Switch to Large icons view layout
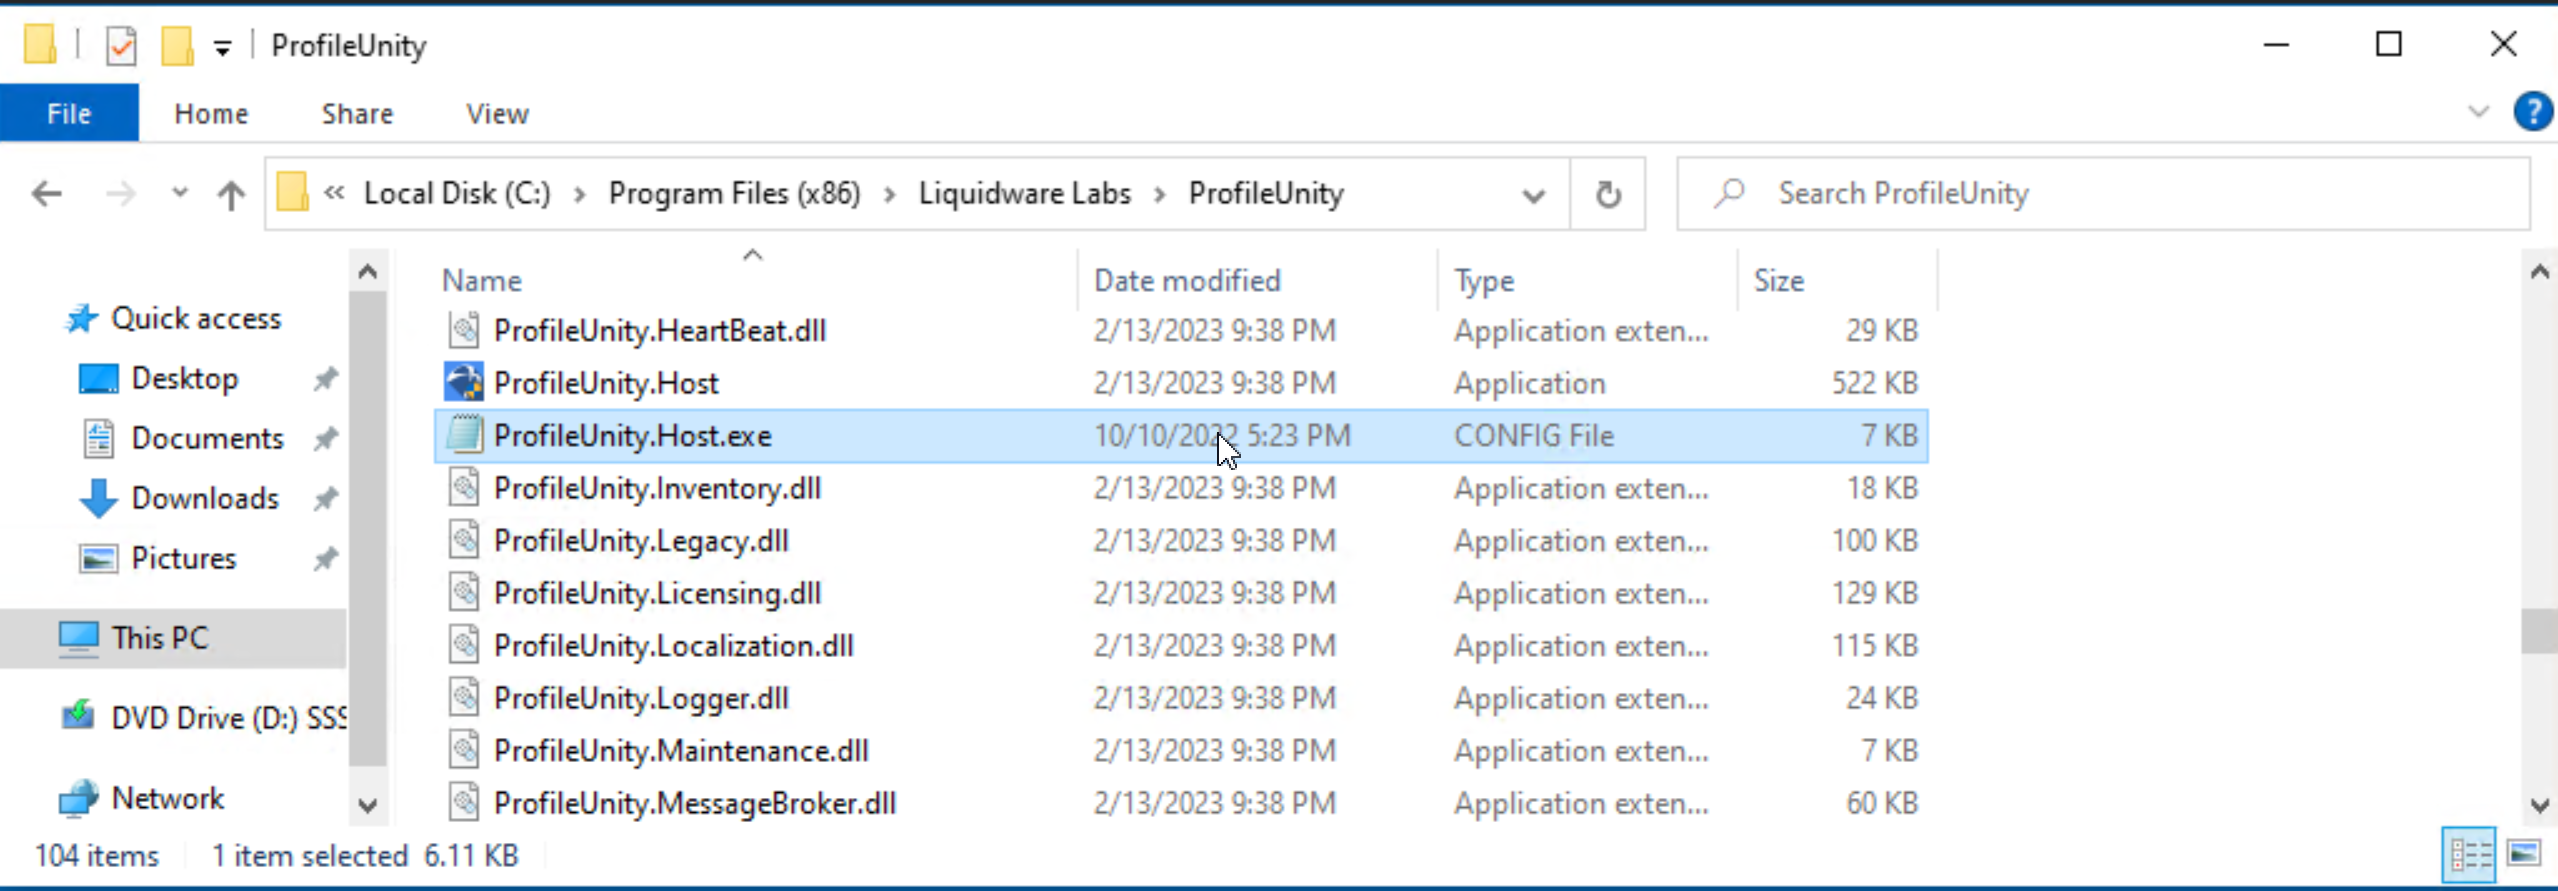Viewport: 2558px width, 891px height. pos(2524,854)
